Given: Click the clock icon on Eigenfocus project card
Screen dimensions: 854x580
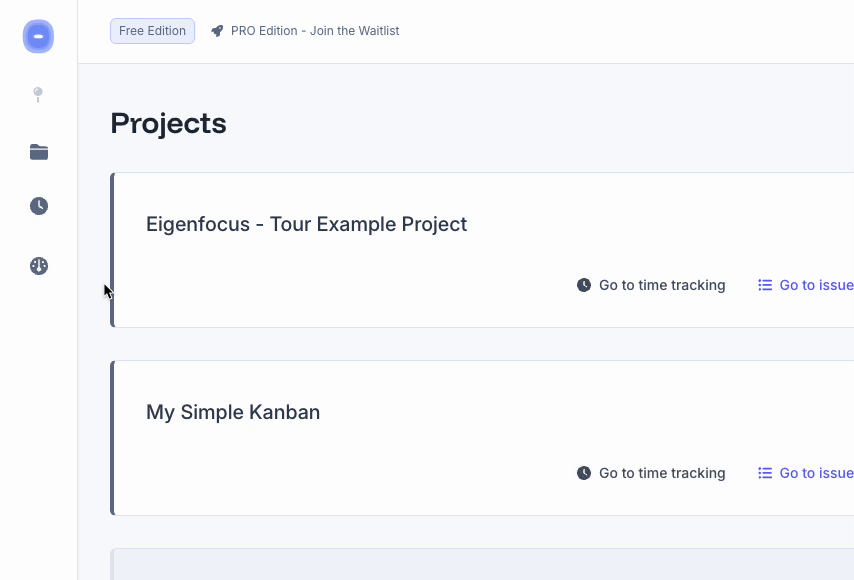Looking at the screenshot, I should 583,285.
